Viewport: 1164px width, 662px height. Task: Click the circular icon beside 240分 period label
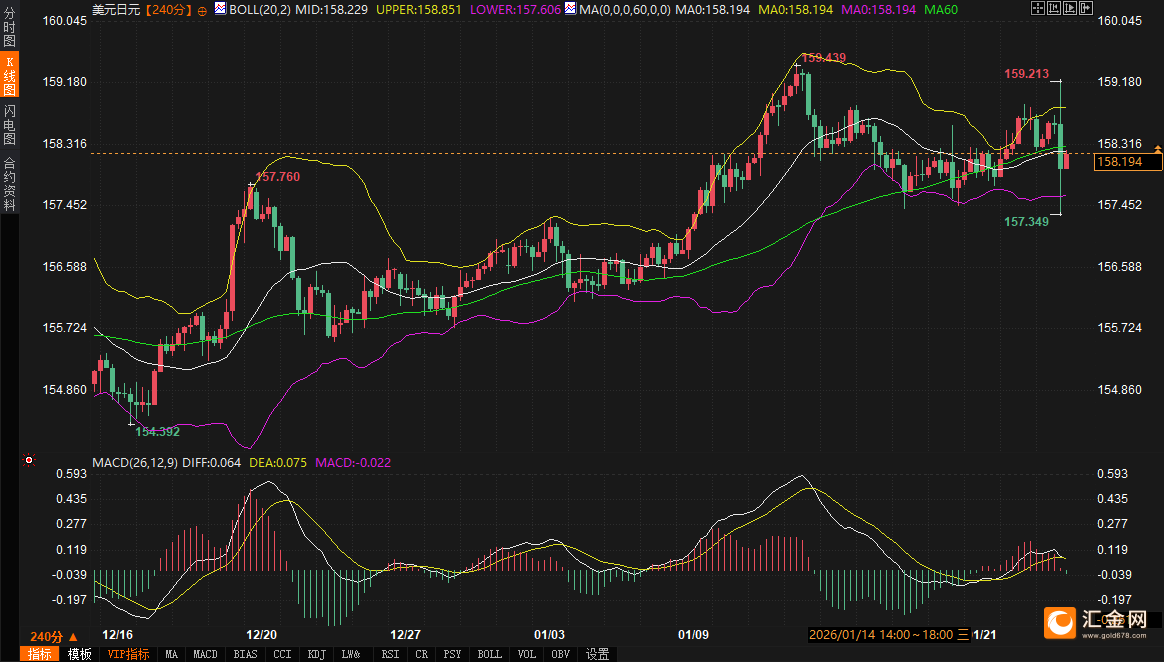pyautogui.click(x=204, y=10)
